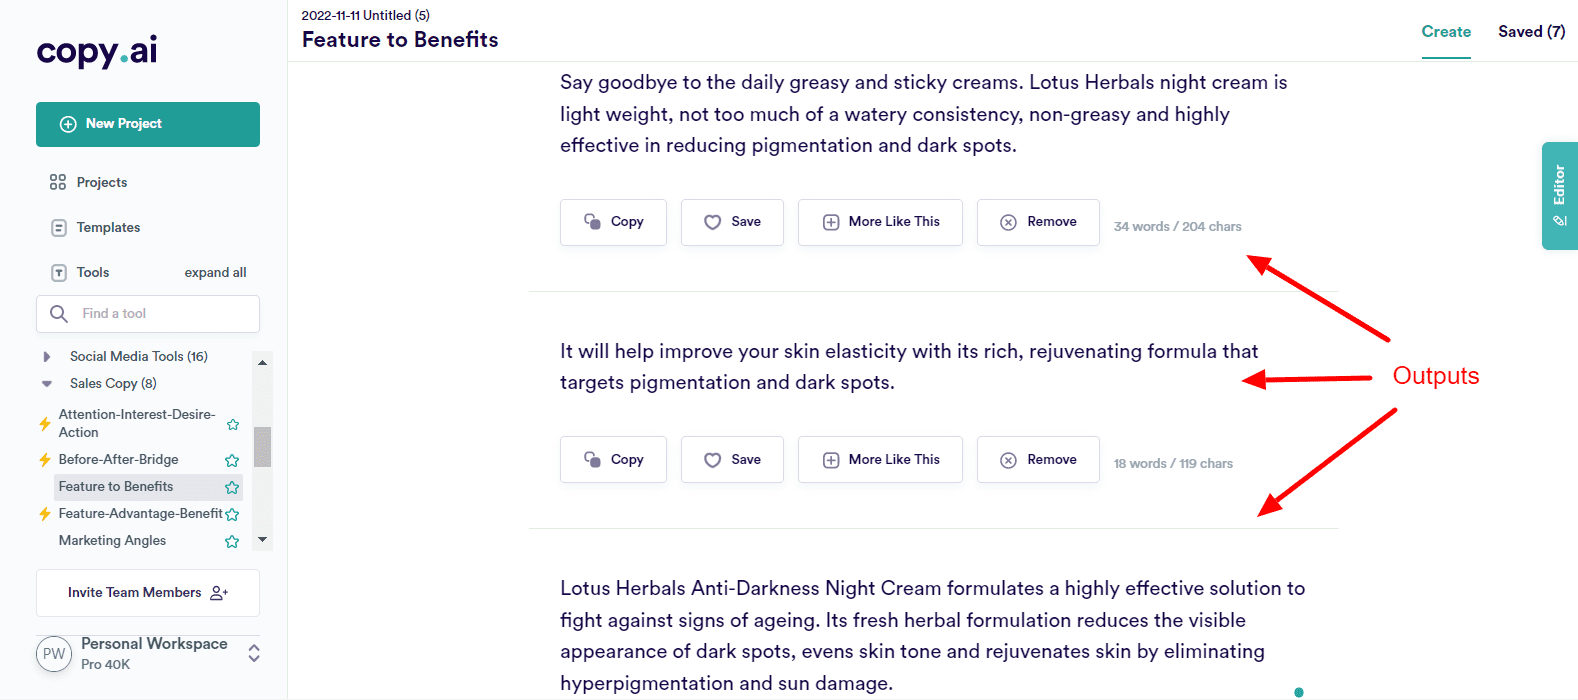Click lightning bolt beside Before-After-Bridge
This screenshot has height=700, width=1578.
[x=45, y=460]
